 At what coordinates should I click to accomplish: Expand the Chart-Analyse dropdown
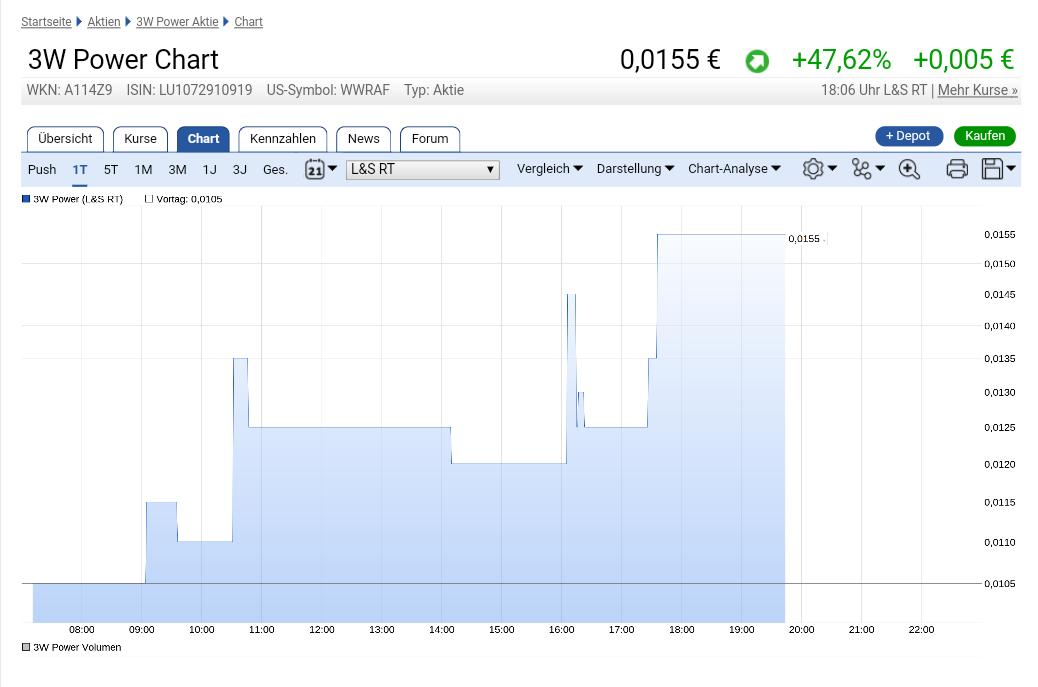[734, 169]
